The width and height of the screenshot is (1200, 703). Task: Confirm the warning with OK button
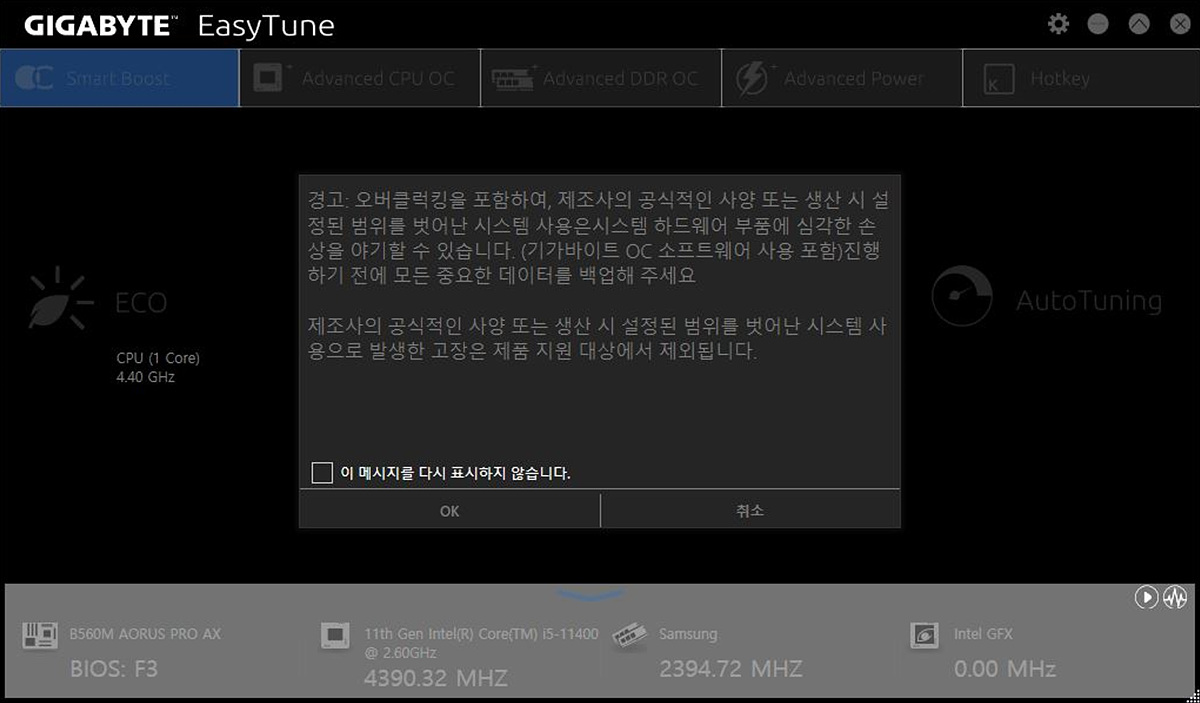click(x=449, y=511)
